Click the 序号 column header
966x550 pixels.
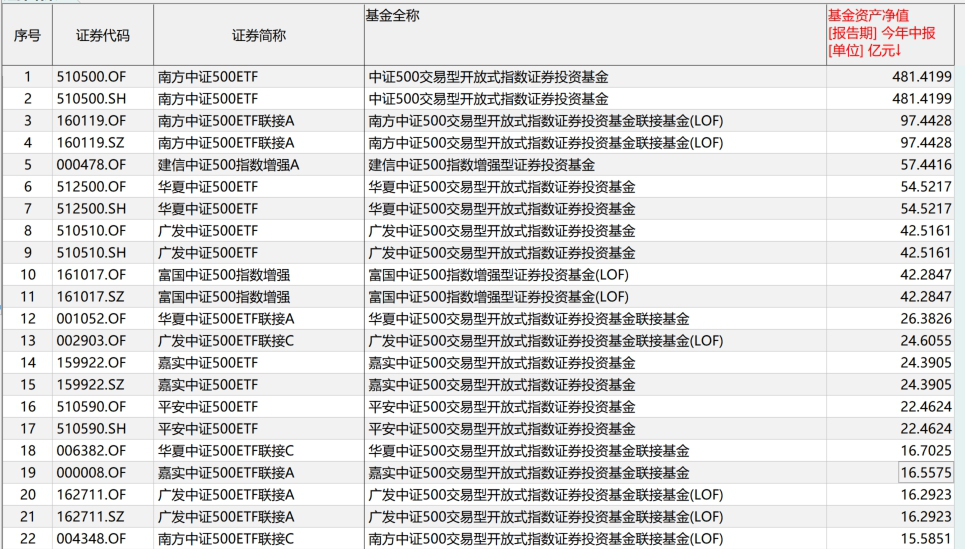(27, 36)
